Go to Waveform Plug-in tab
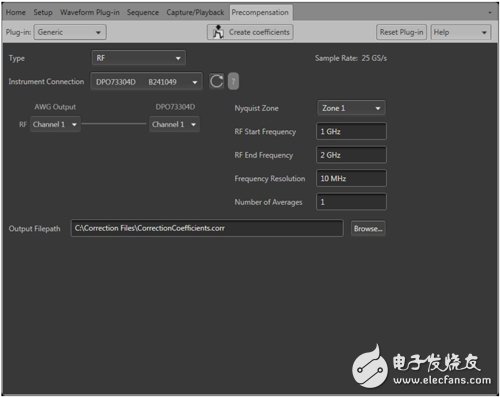 click(90, 12)
